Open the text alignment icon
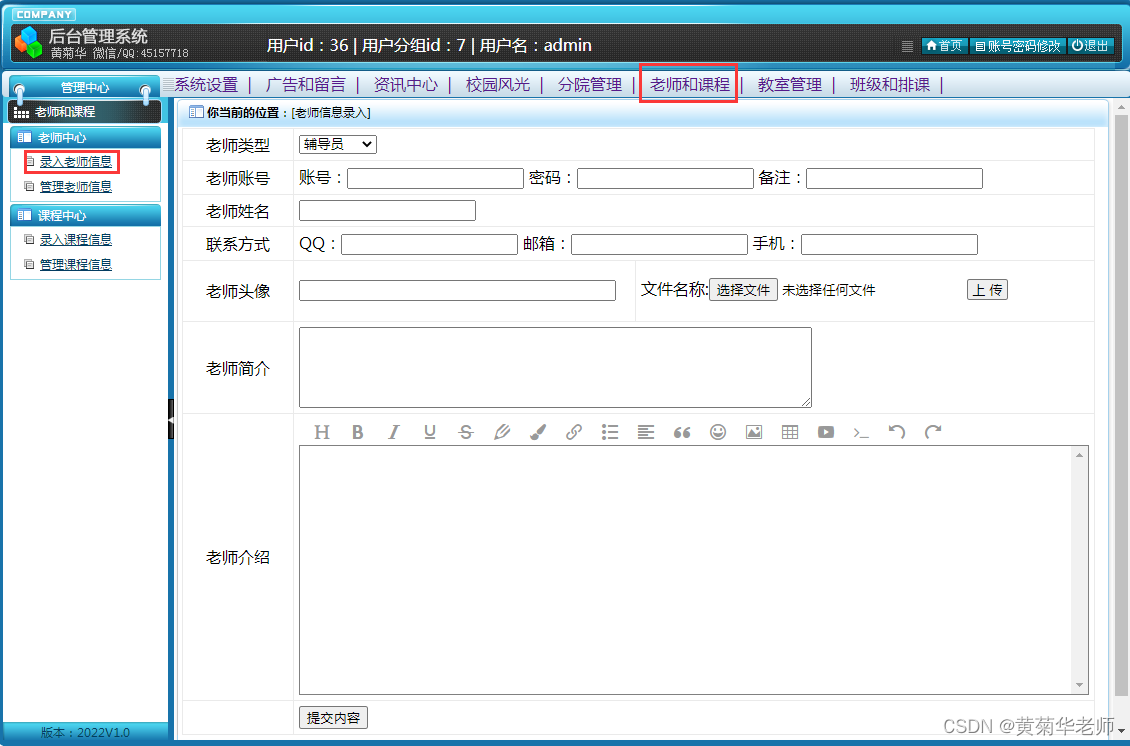This screenshot has height=746, width=1130. (646, 432)
